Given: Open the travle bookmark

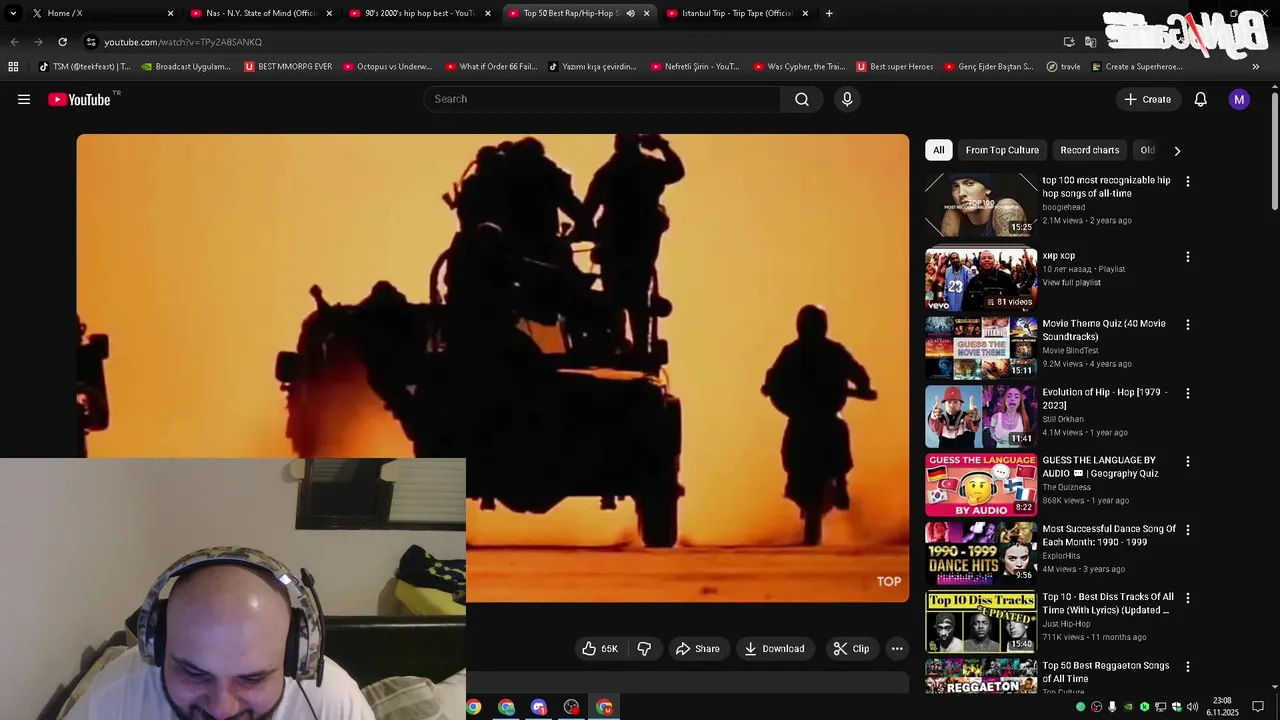Looking at the screenshot, I should point(1063,67).
